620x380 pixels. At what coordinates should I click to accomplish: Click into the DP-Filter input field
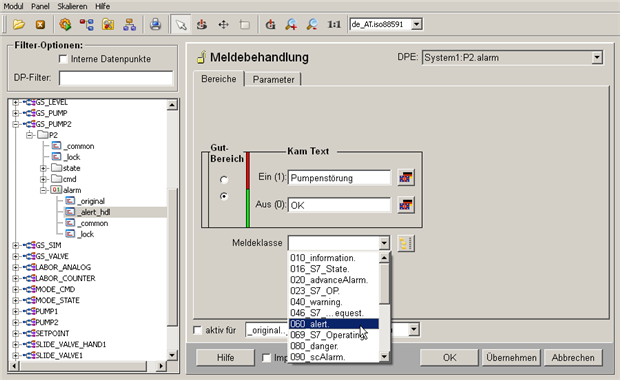[116, 78]
